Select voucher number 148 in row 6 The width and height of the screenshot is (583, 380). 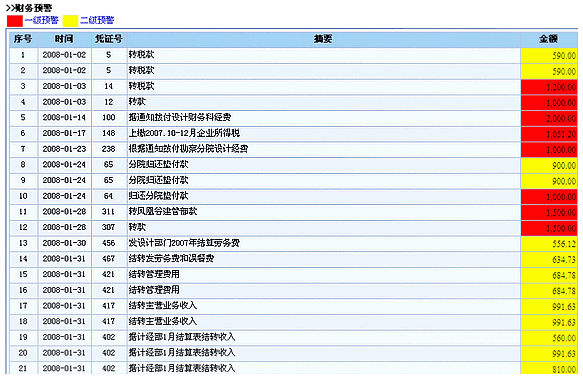pyautogui.click(x=109, y=133)
